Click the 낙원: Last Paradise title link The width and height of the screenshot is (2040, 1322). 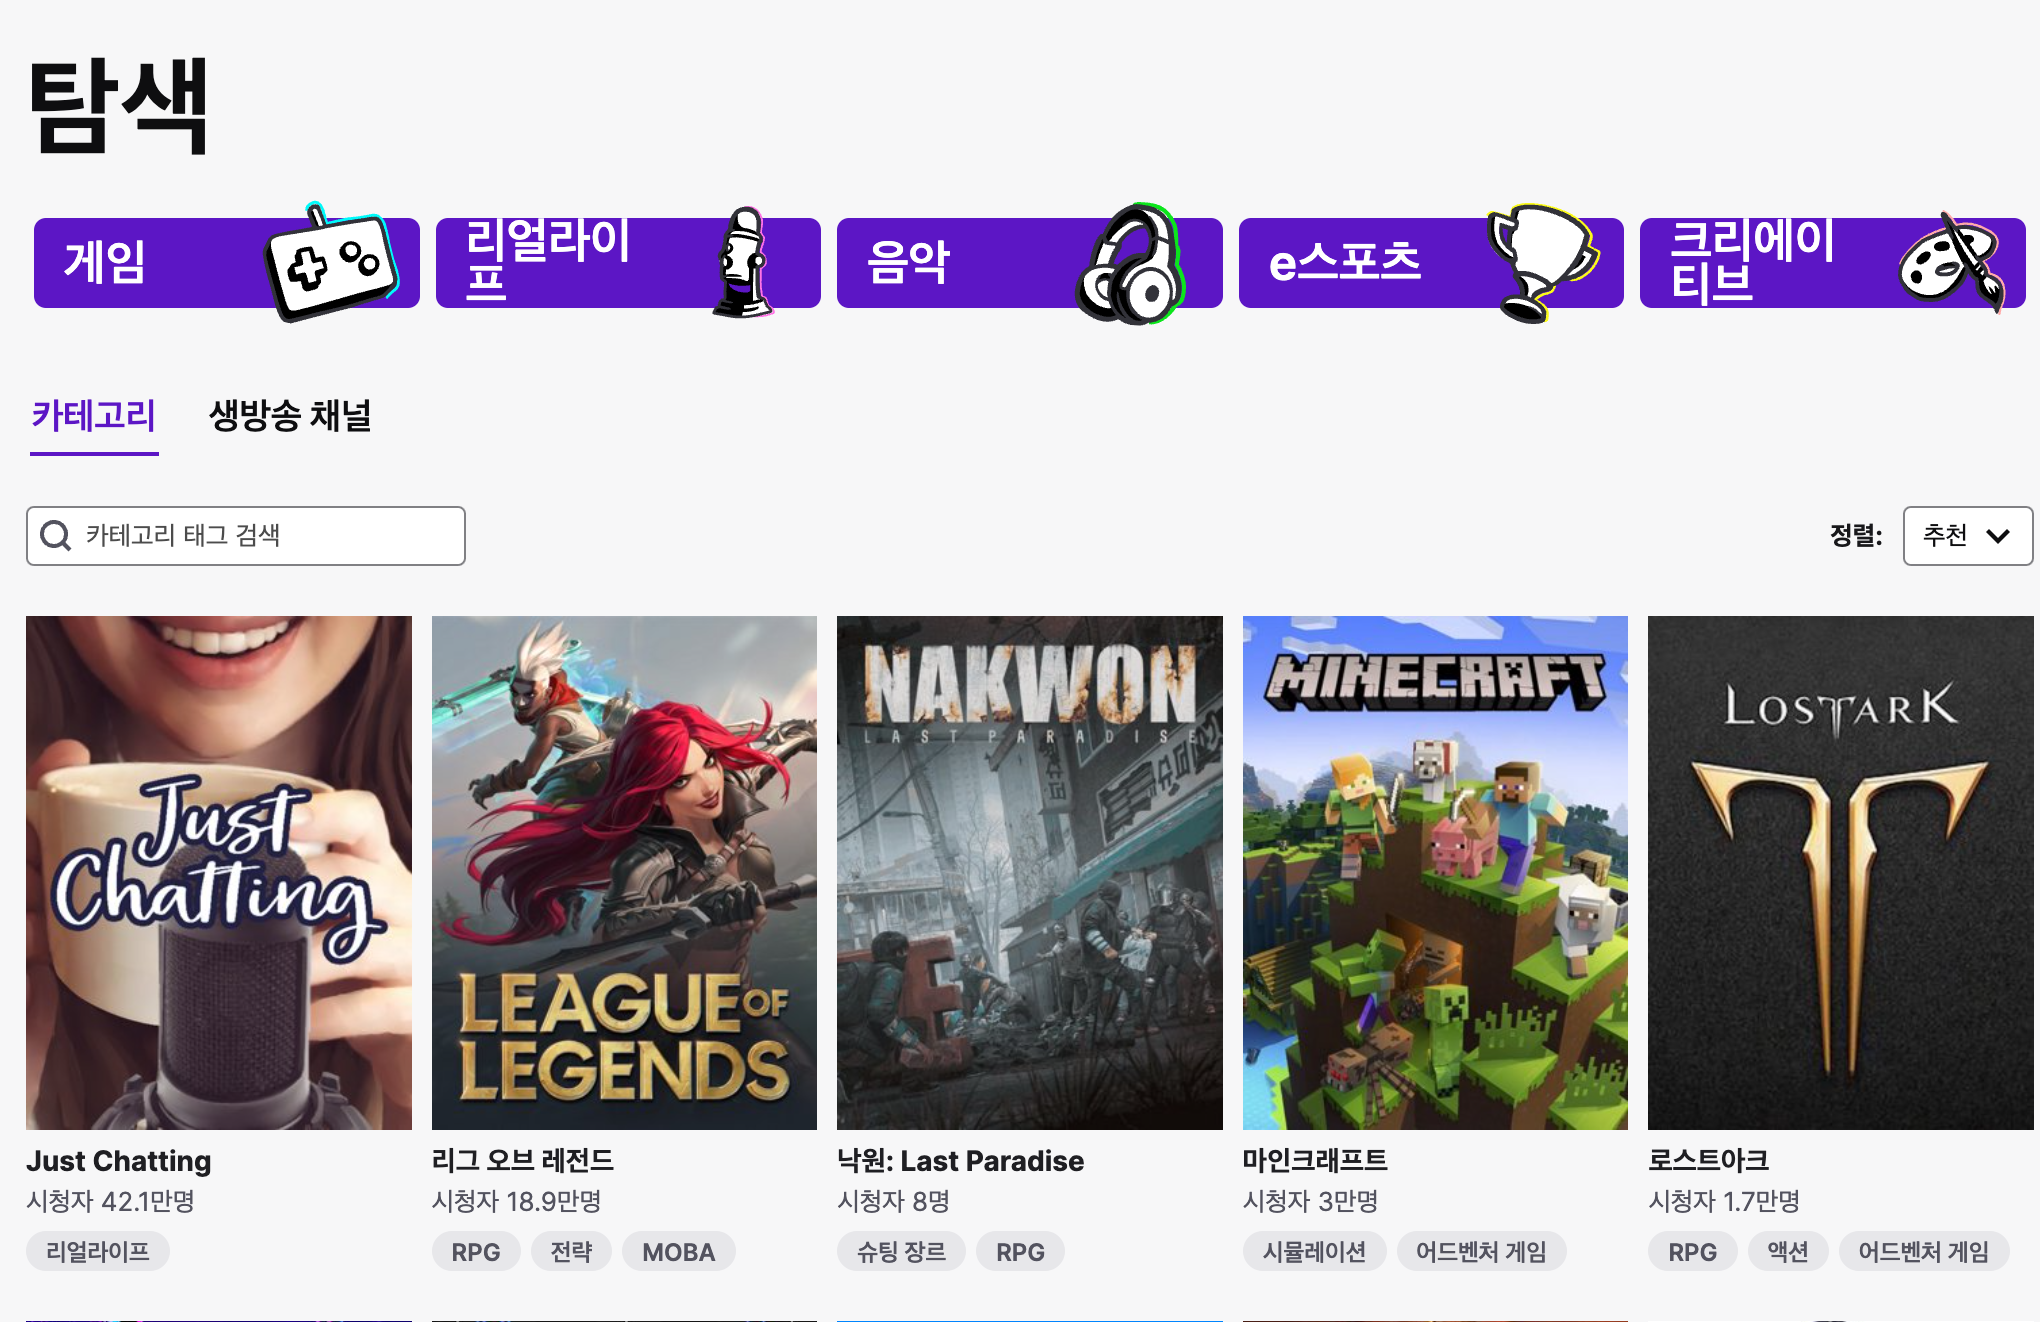(x=960, y=1160)
